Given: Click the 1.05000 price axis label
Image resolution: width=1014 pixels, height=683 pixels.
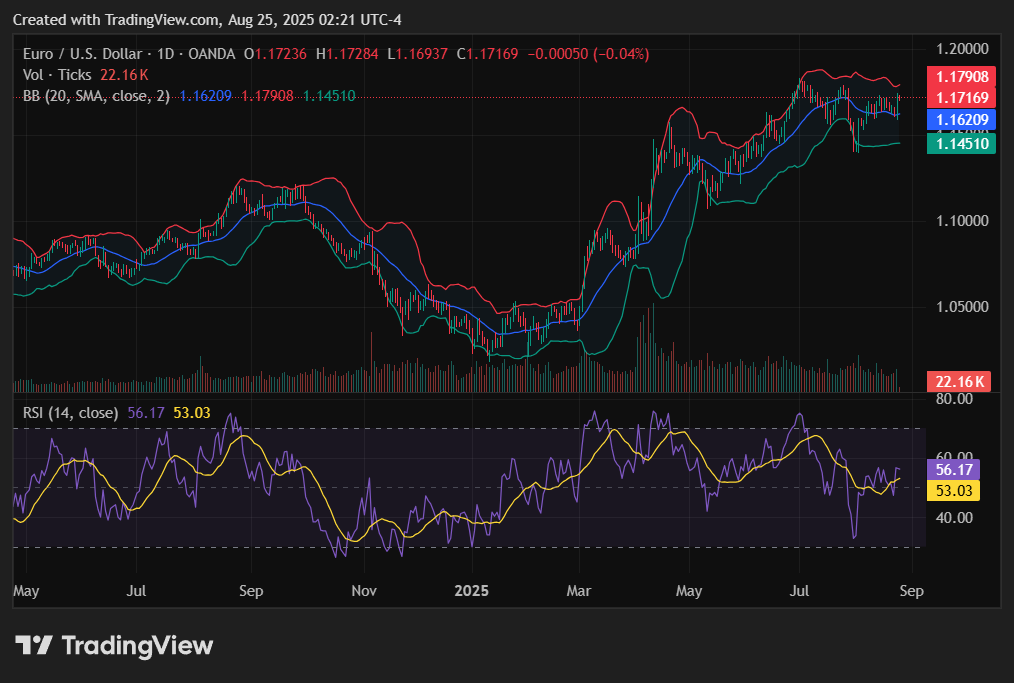Looking at the screenshot, I should tap(962, 307).
